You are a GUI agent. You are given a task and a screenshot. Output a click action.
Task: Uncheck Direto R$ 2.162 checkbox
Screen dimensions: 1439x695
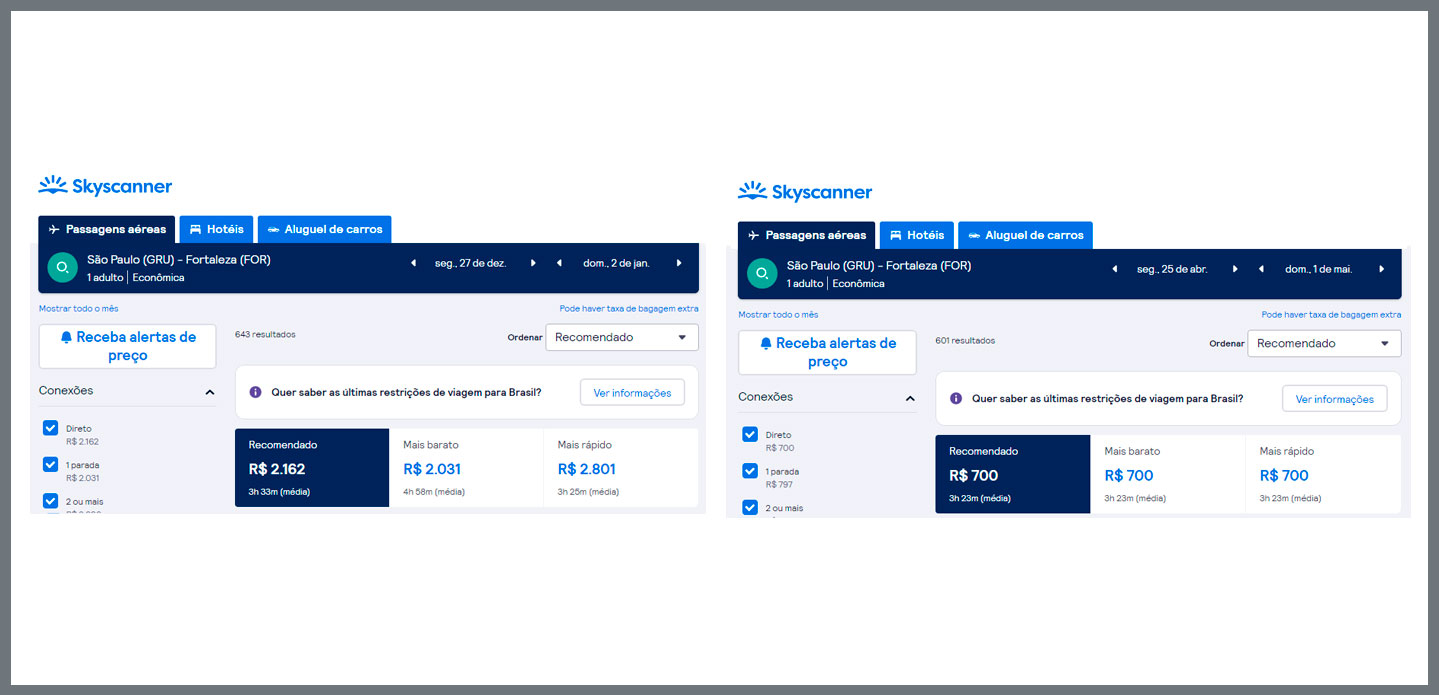click(51, 428)
